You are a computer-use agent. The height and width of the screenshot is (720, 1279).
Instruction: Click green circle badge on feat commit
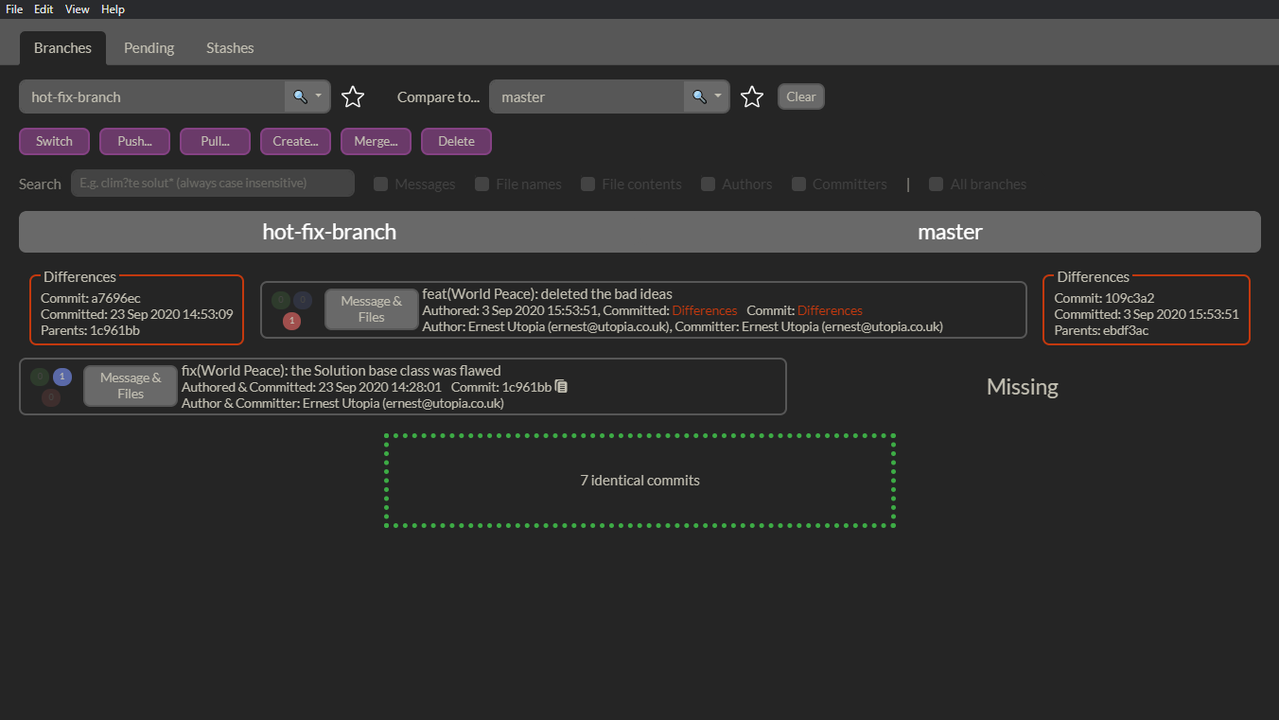281,300
